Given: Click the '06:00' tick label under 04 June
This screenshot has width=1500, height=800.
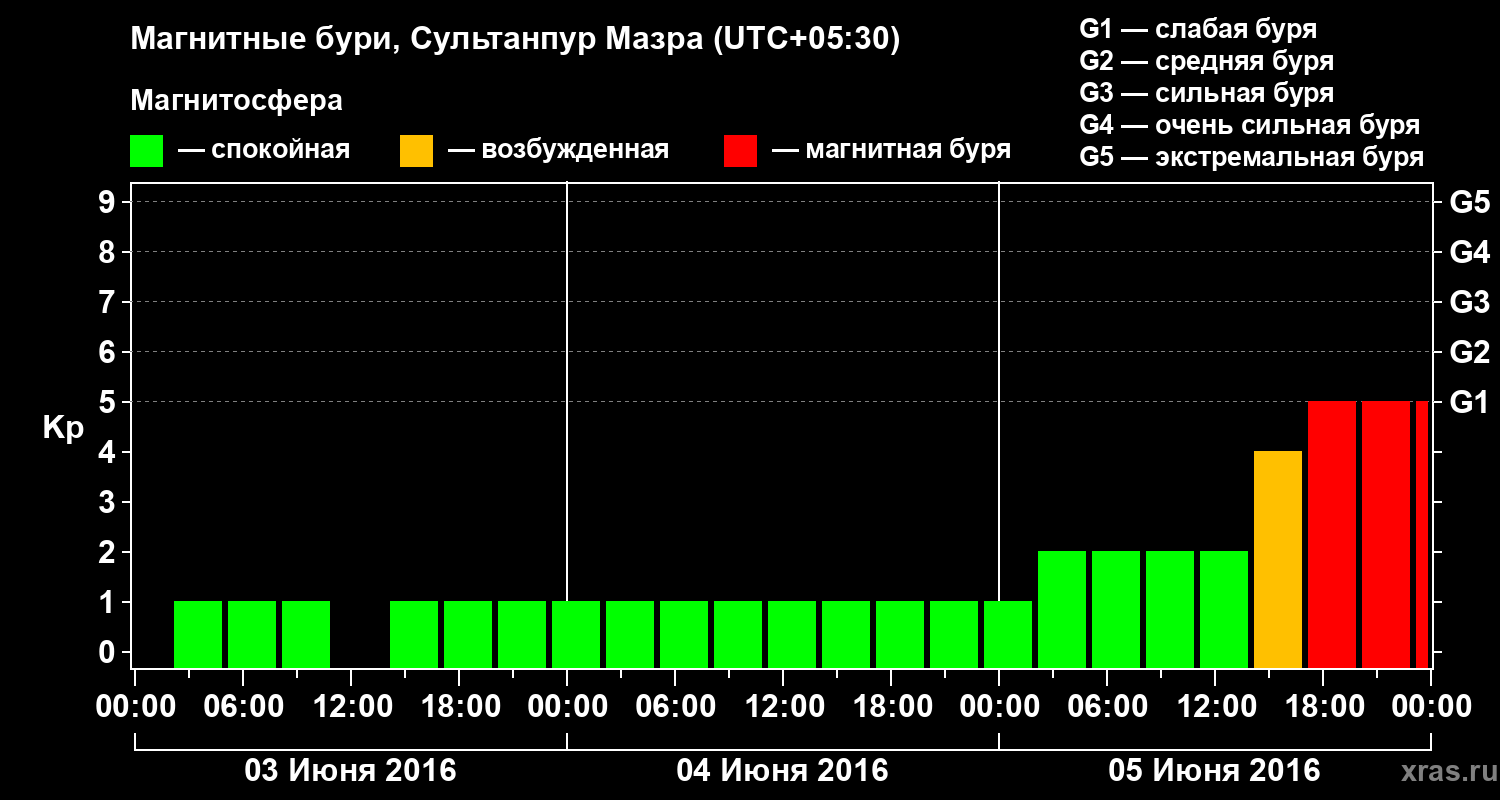Looking at the screenshot, I should click(675, 707).
